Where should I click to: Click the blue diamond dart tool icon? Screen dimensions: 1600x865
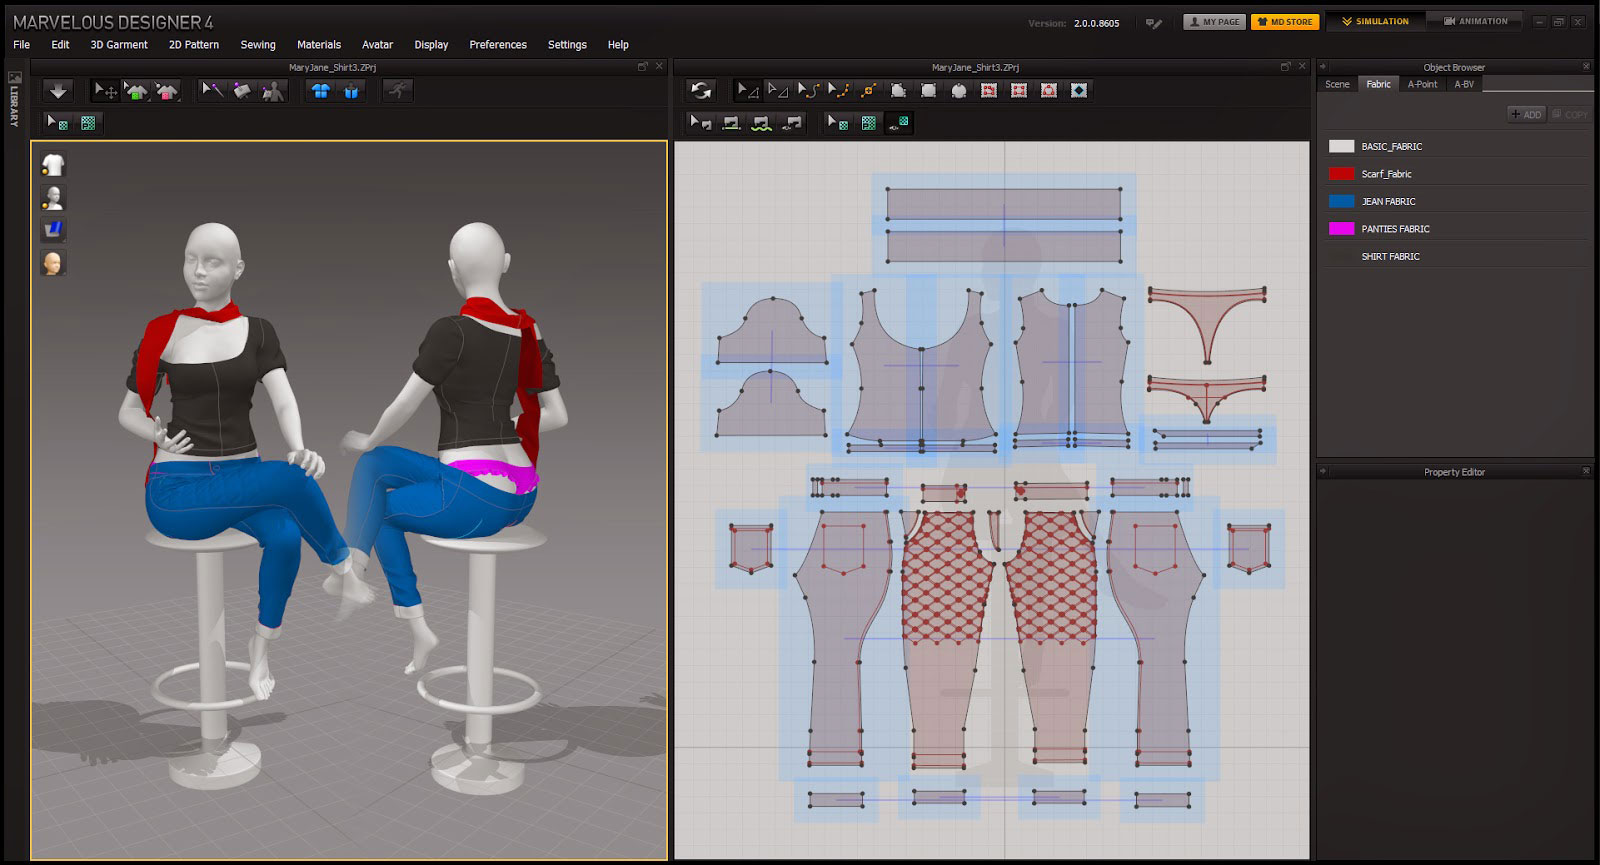[1078, 91]
